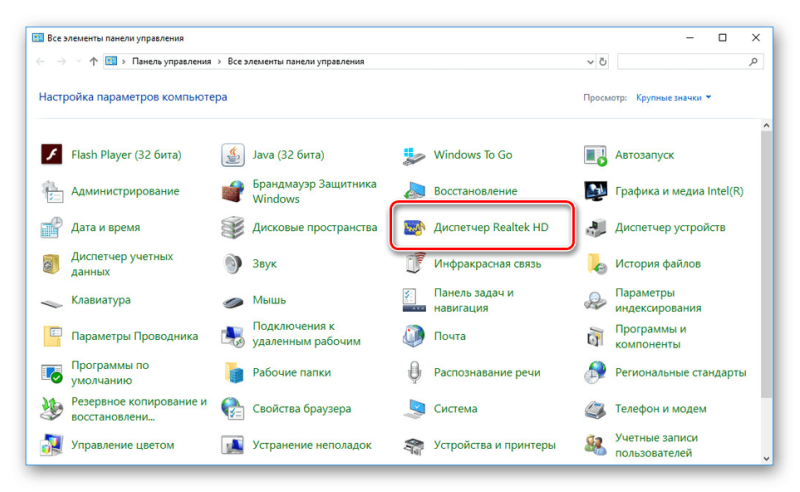Click the Все элементы панели управления breadcrumb

[x=296, y=62]
